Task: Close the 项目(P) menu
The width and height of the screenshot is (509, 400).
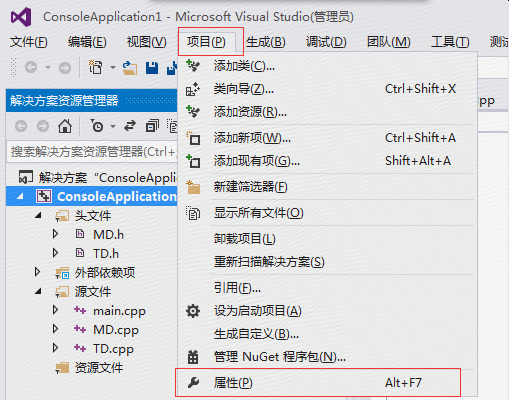Action: [x=206, y=42]
